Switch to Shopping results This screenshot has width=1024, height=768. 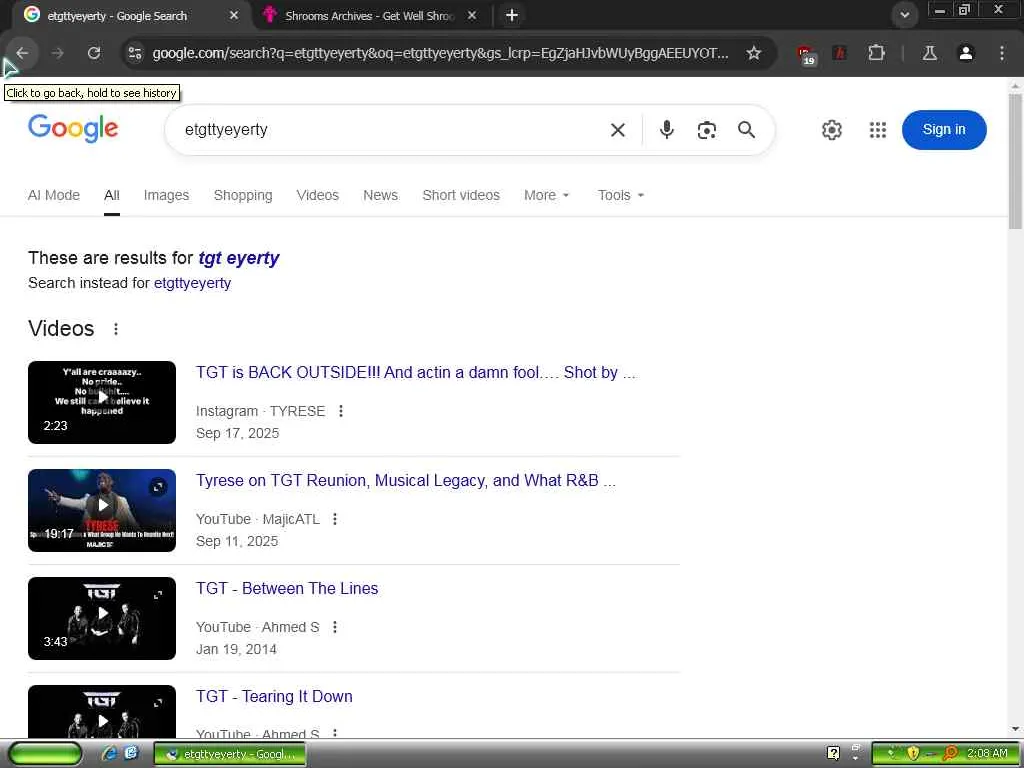click(x=243, y=195)
